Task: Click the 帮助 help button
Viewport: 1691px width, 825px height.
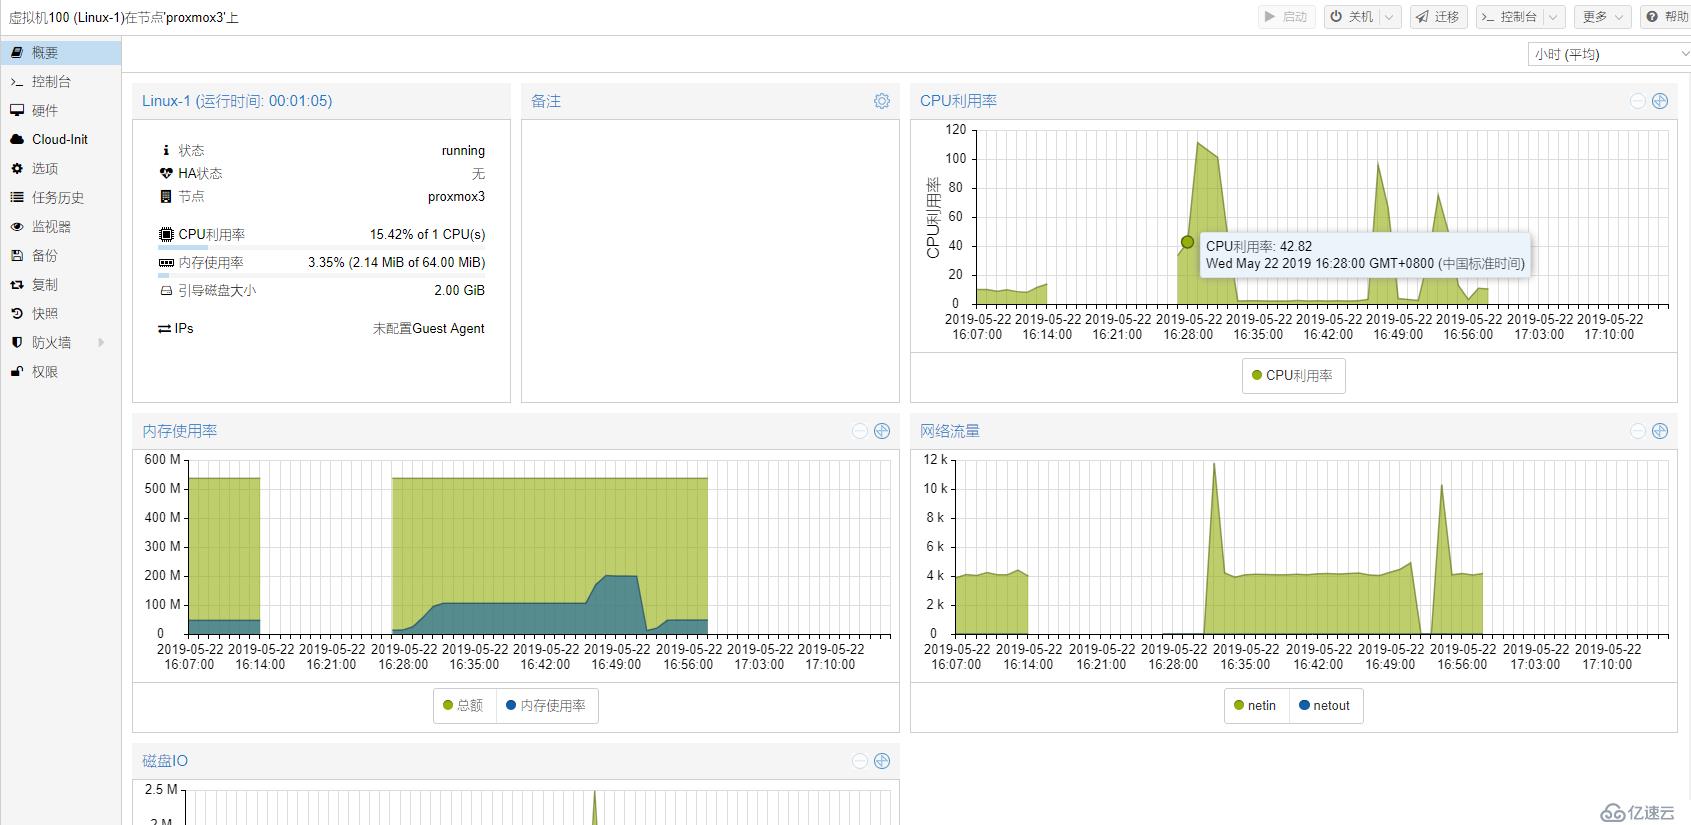Action: tap(1666, 16)
